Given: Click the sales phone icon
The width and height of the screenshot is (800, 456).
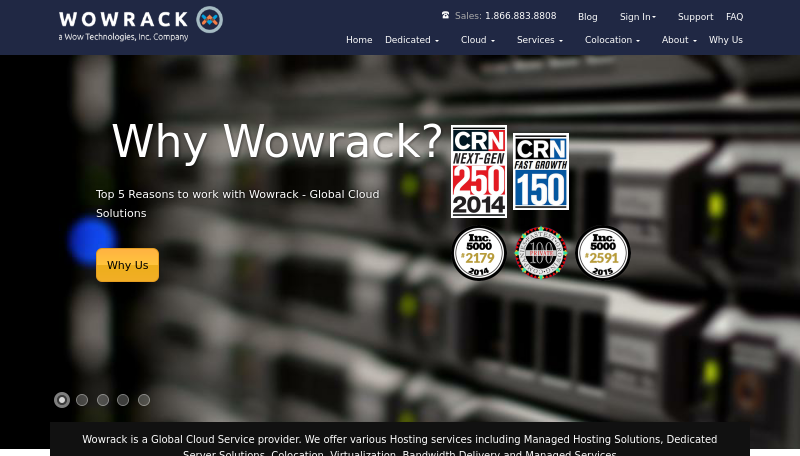Looking at the screenshot, I should pyautogui.click(x=445, y=15).
